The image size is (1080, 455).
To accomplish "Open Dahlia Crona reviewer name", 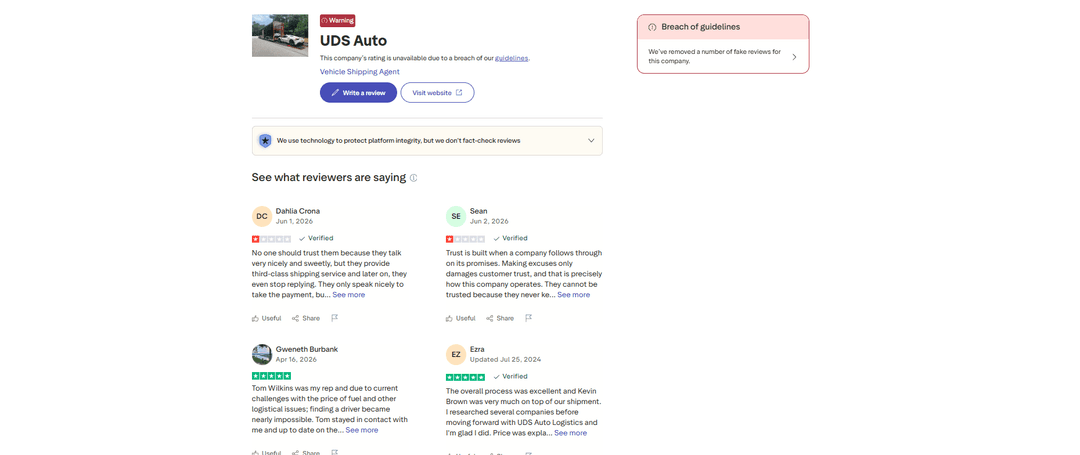I will (x=298, y=211).
